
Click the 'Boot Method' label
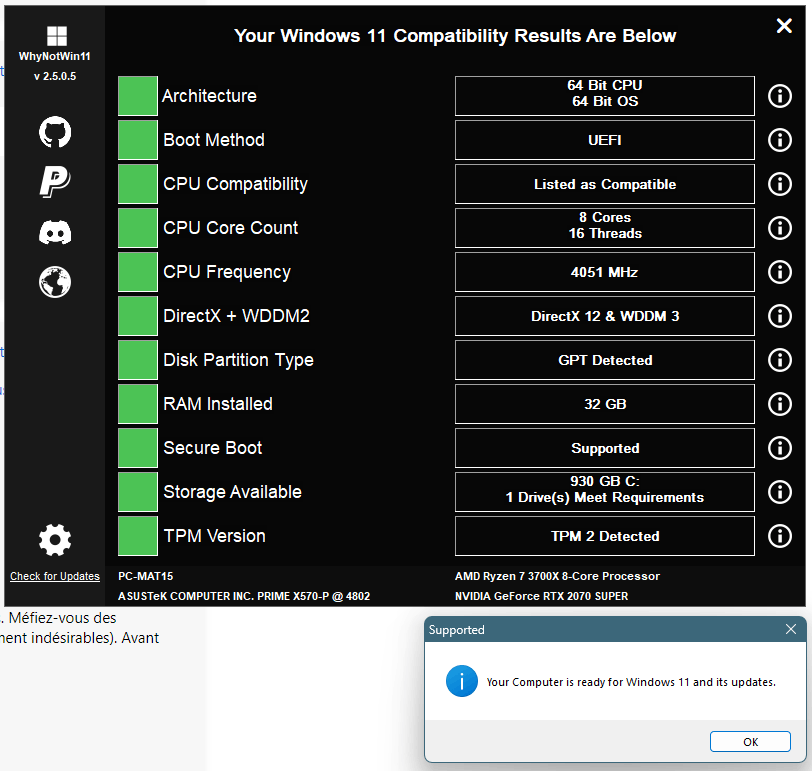214,140
